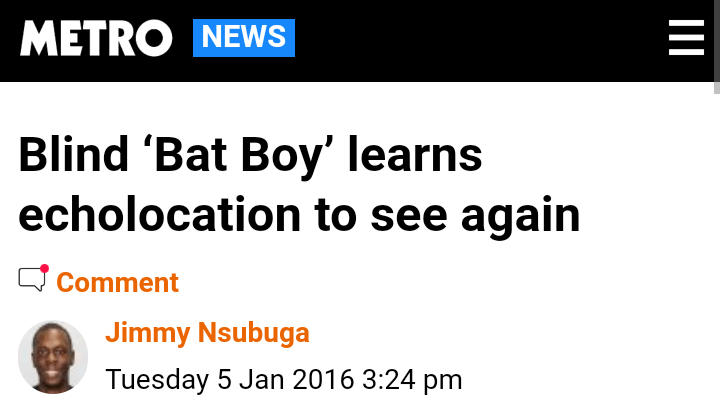Open the blue News section badge

click(244, 38)
